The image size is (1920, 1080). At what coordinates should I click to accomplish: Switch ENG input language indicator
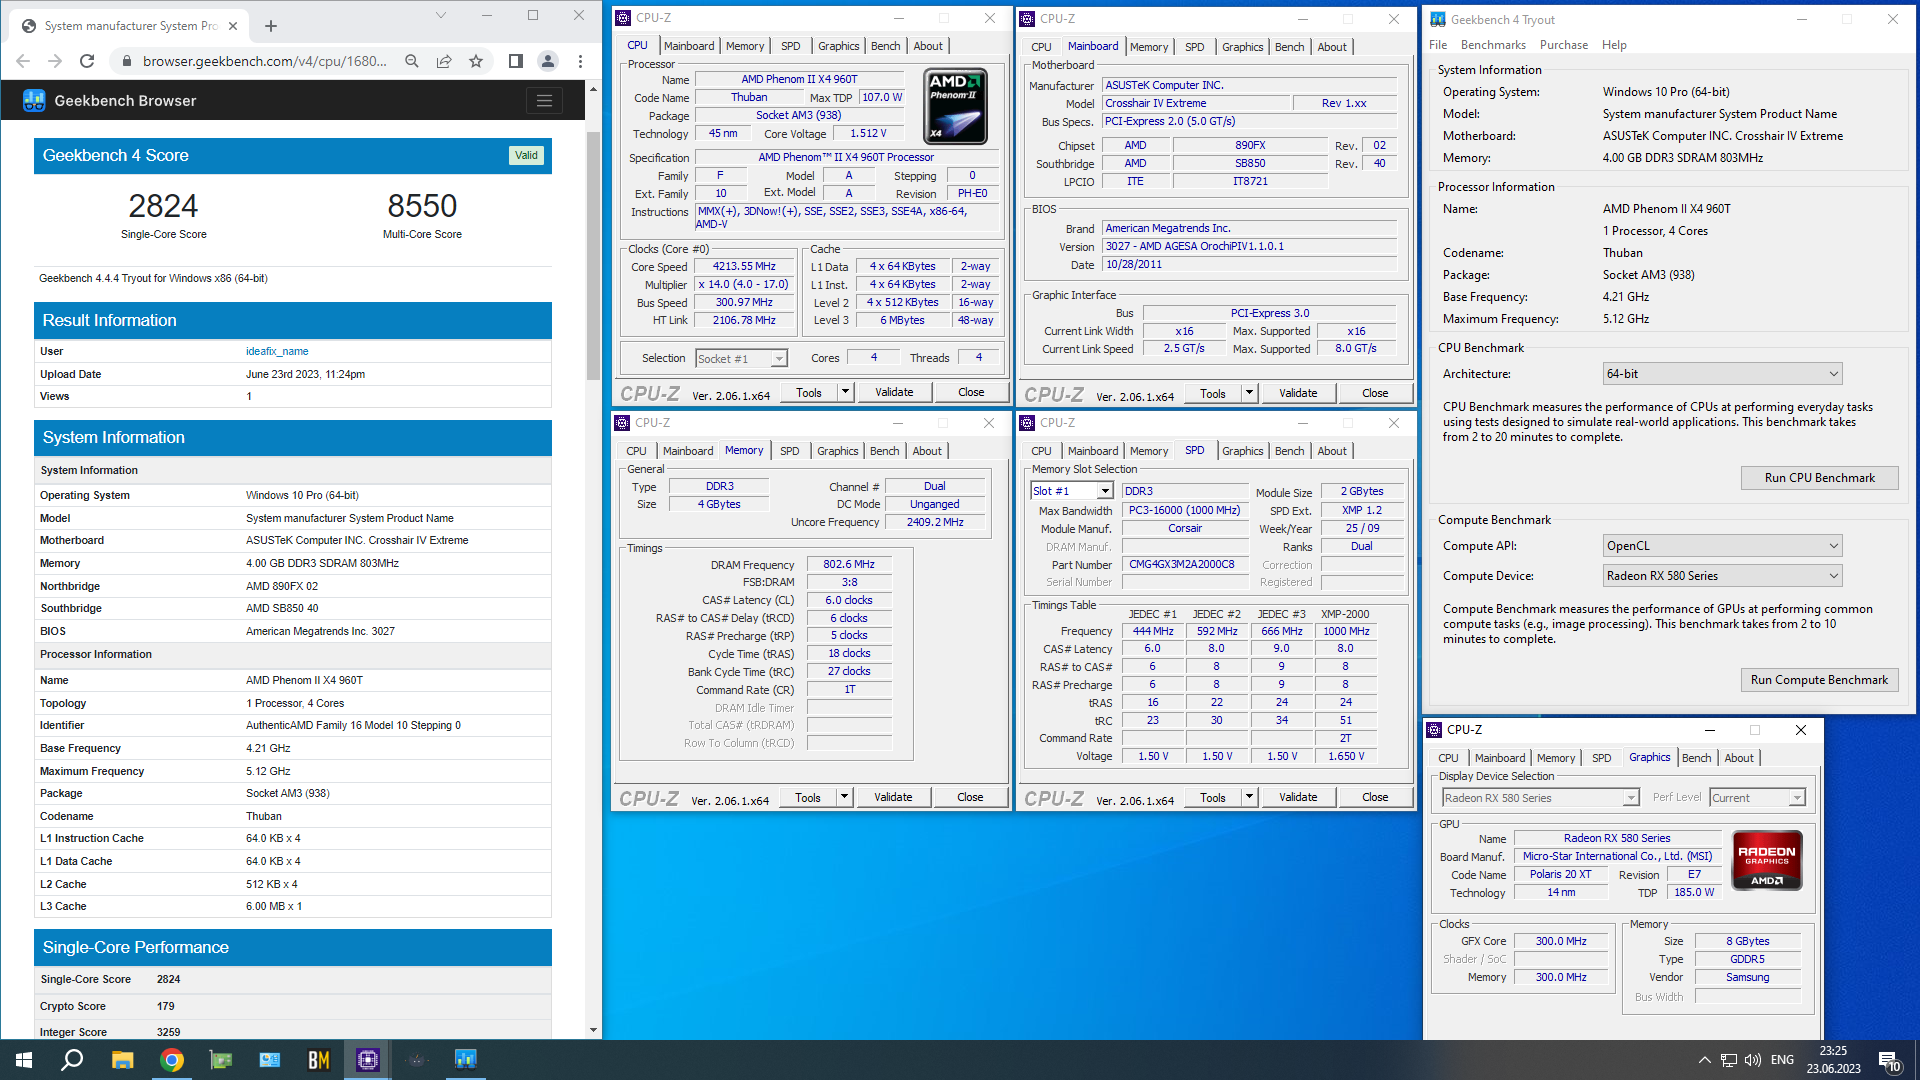point(1782,1060)
